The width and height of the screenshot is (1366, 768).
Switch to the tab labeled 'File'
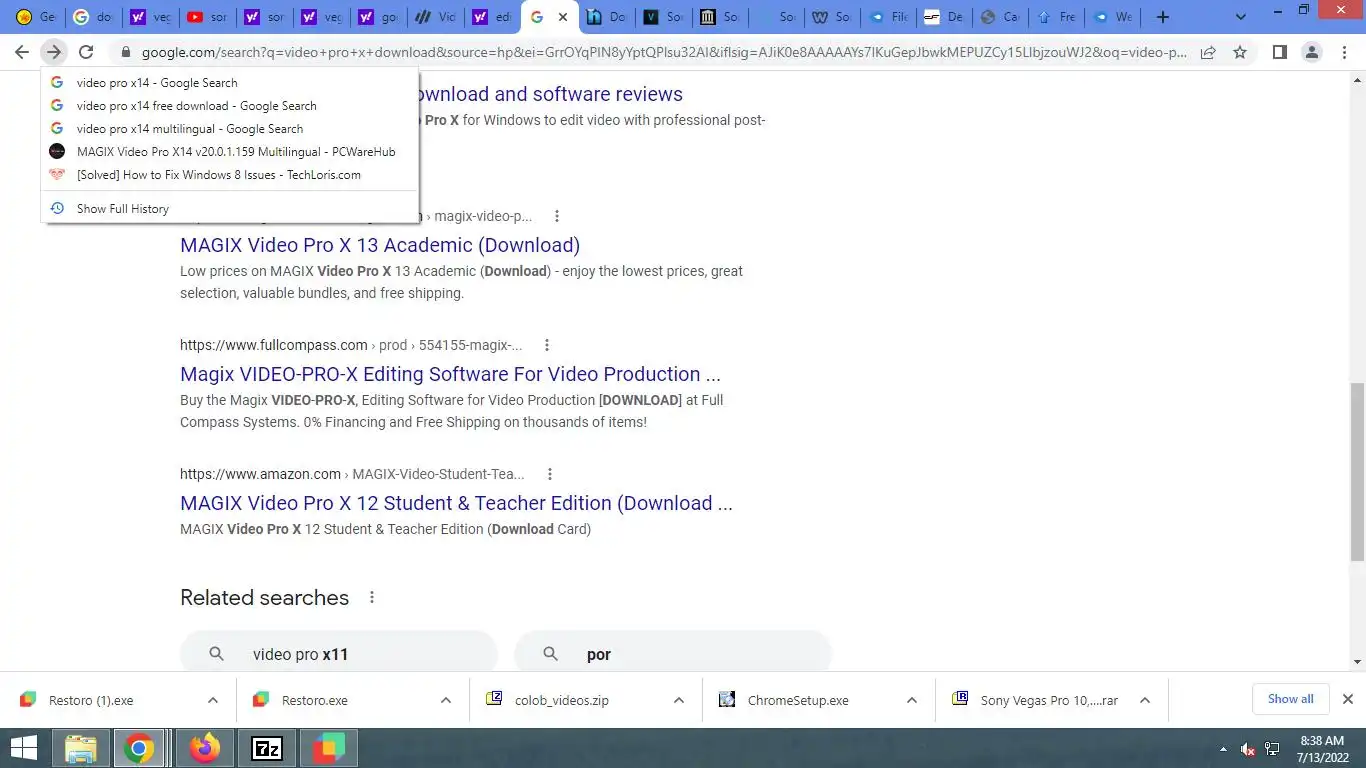tap(890, 17)
